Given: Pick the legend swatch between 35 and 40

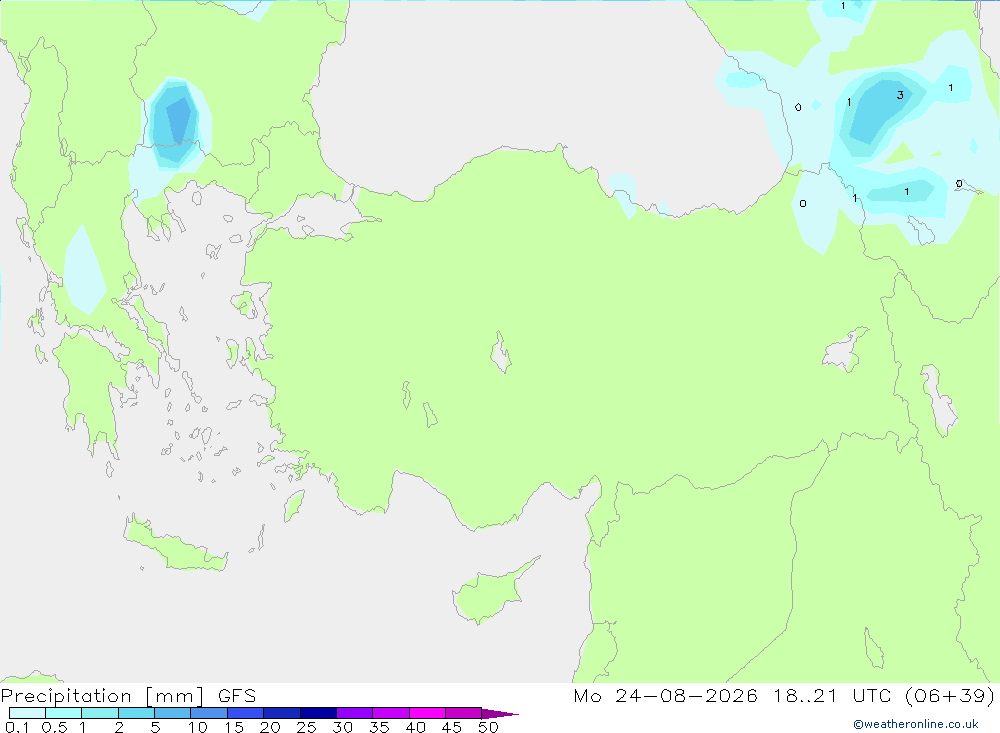Looking at the screenshot, I should pos(391,713).
